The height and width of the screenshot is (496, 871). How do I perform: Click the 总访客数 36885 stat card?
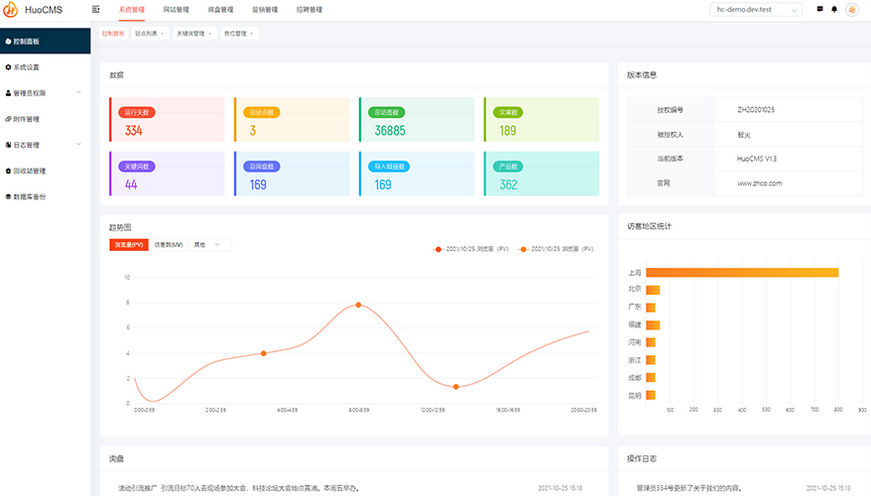click(417, 119)
